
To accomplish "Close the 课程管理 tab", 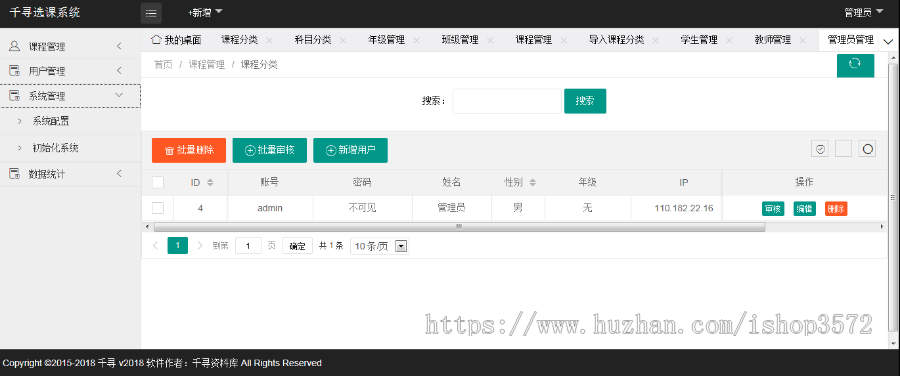I will tap(564, 40).
